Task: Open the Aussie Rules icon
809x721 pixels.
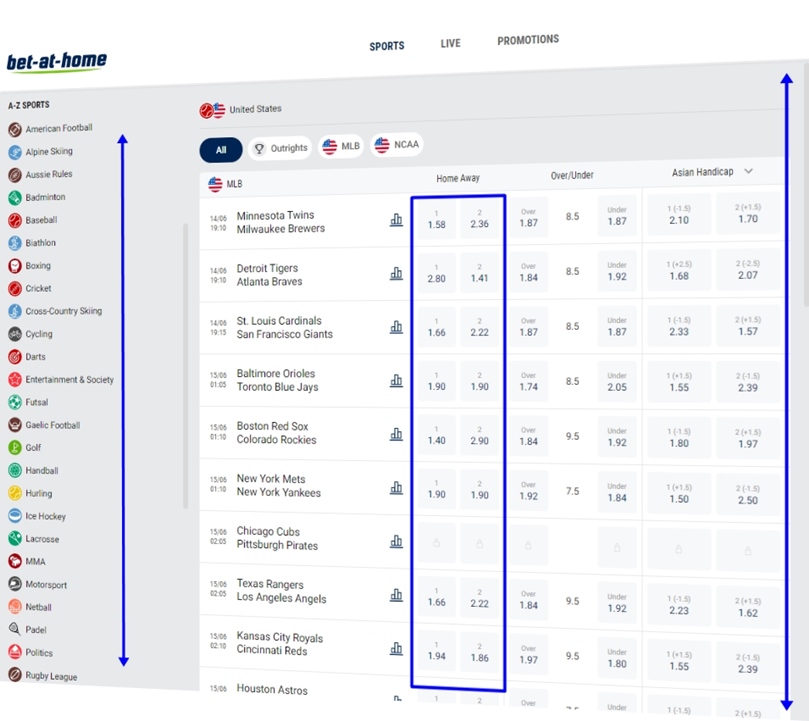Action: (15, 175)
